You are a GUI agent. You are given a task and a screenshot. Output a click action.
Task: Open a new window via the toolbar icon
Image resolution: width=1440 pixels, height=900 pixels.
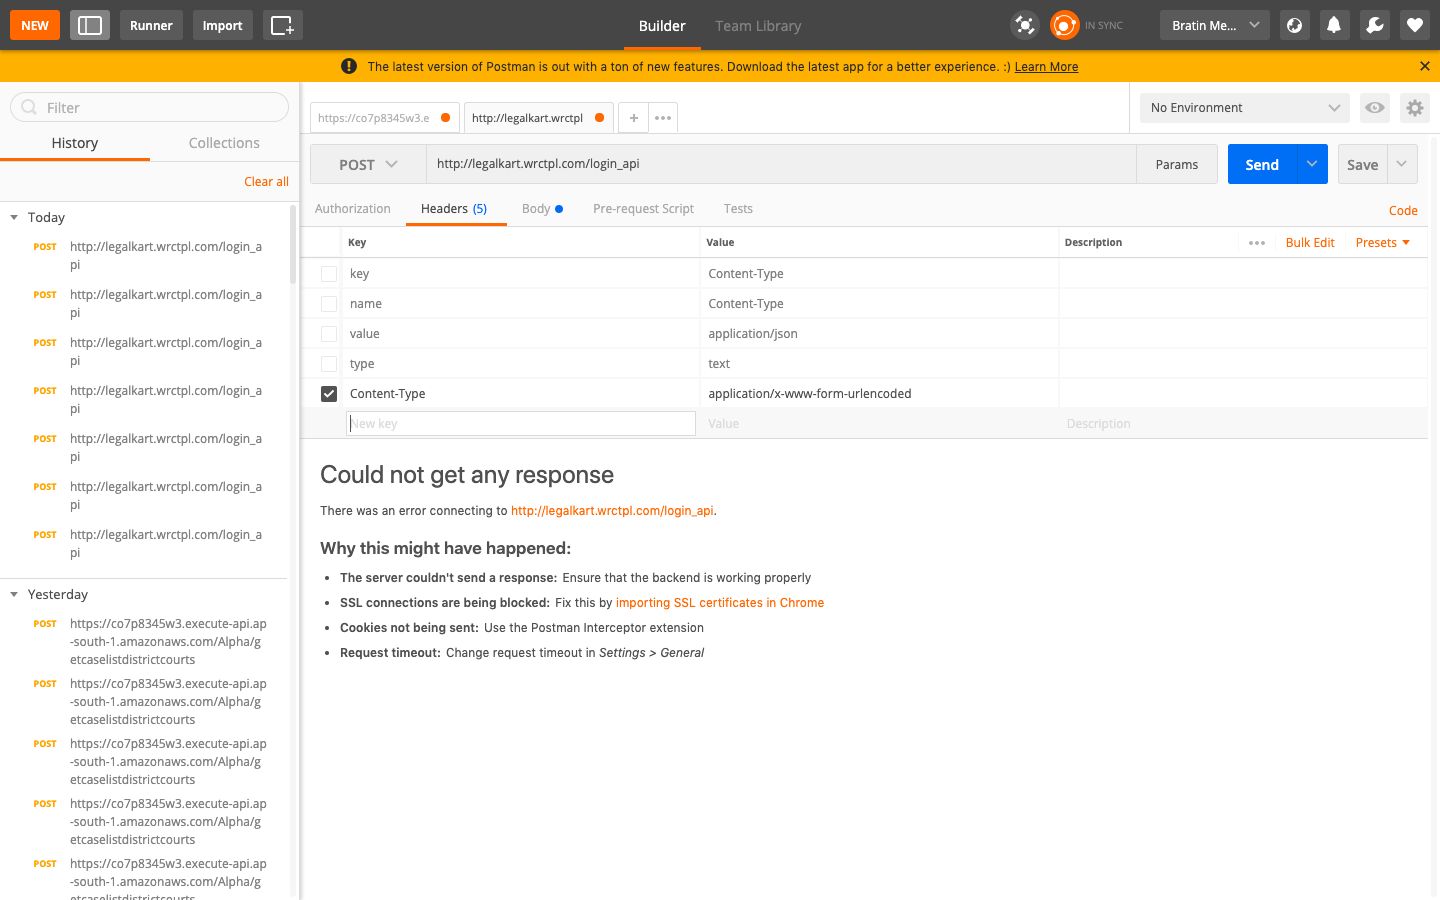coord(282,25)
